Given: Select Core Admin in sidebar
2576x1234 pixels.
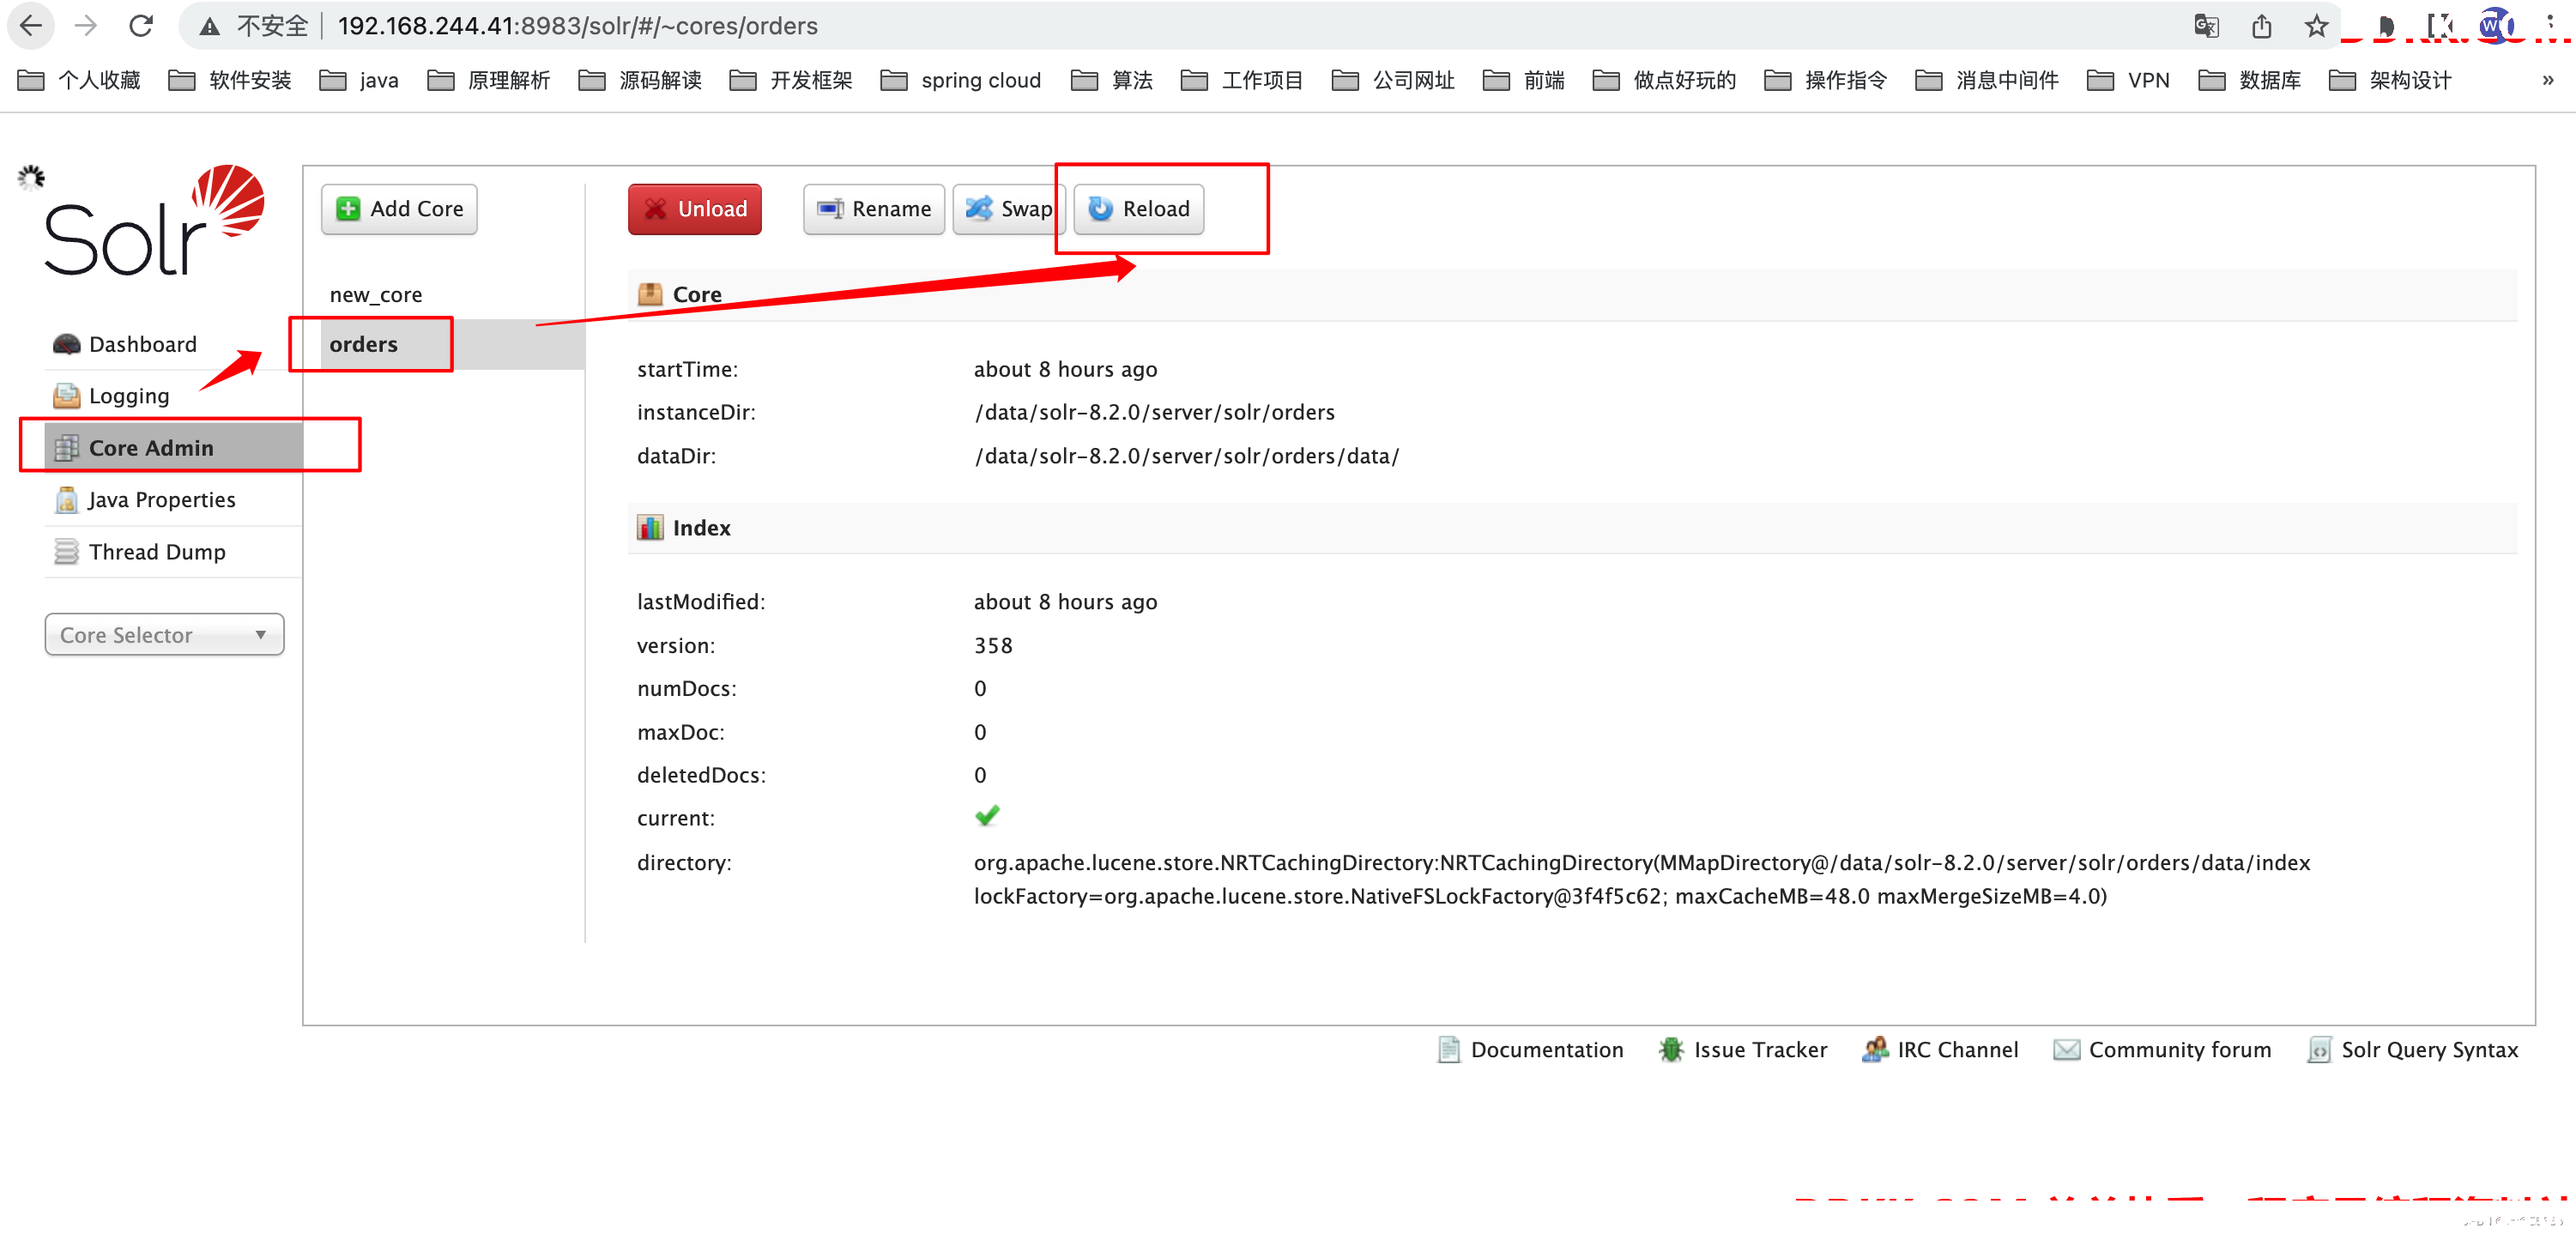Looking at the screenshot, I should [x=174, y=448].
